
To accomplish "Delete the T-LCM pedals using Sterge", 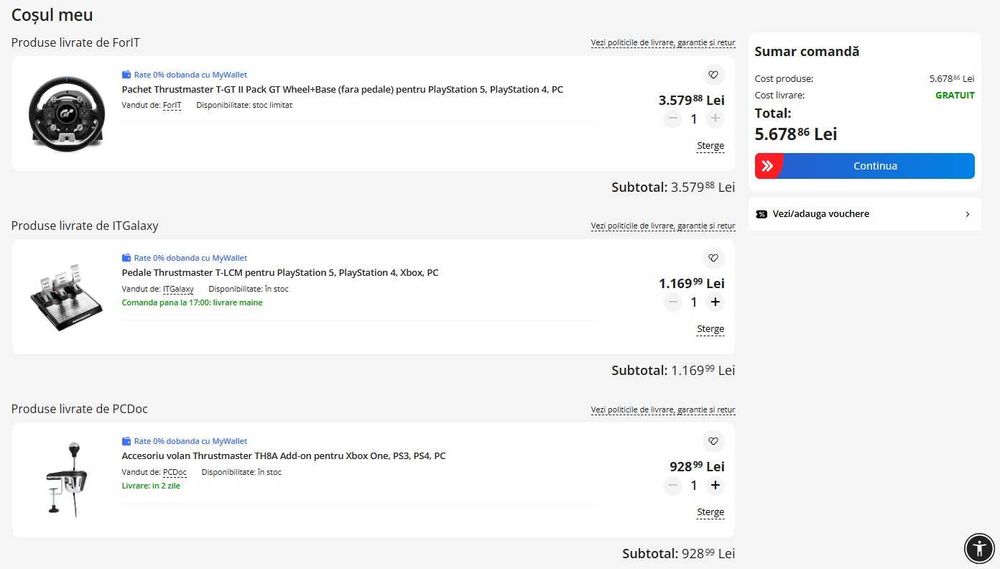I will pos(710,329).
